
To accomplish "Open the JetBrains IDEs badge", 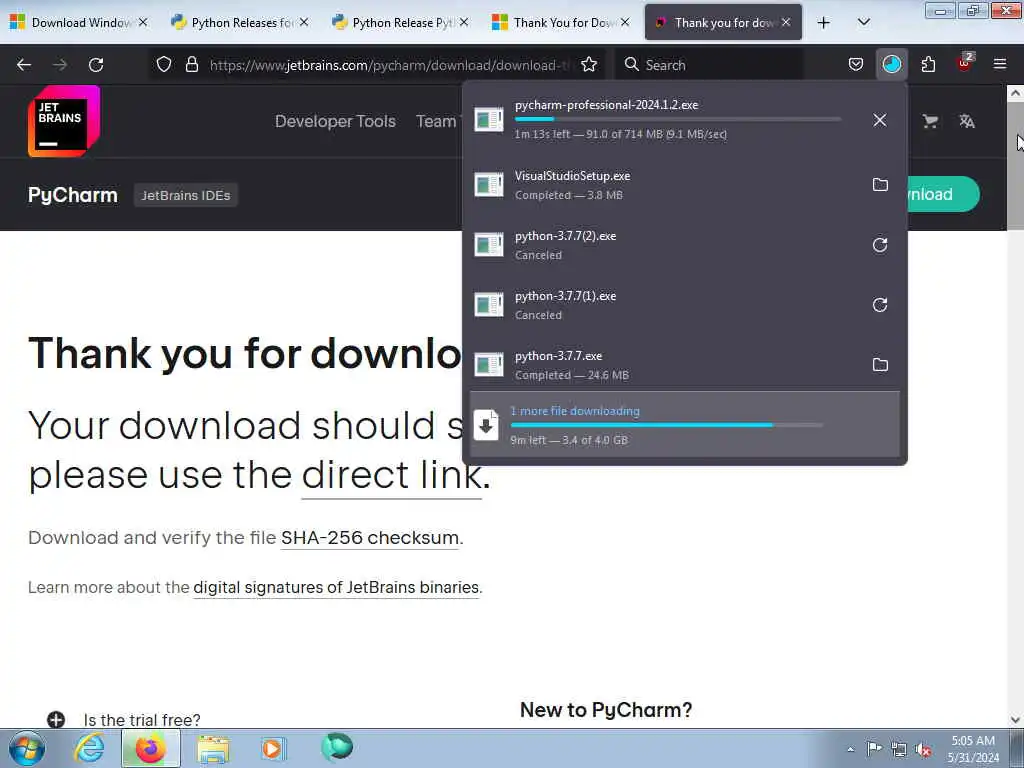I will (x=185, y=195).
